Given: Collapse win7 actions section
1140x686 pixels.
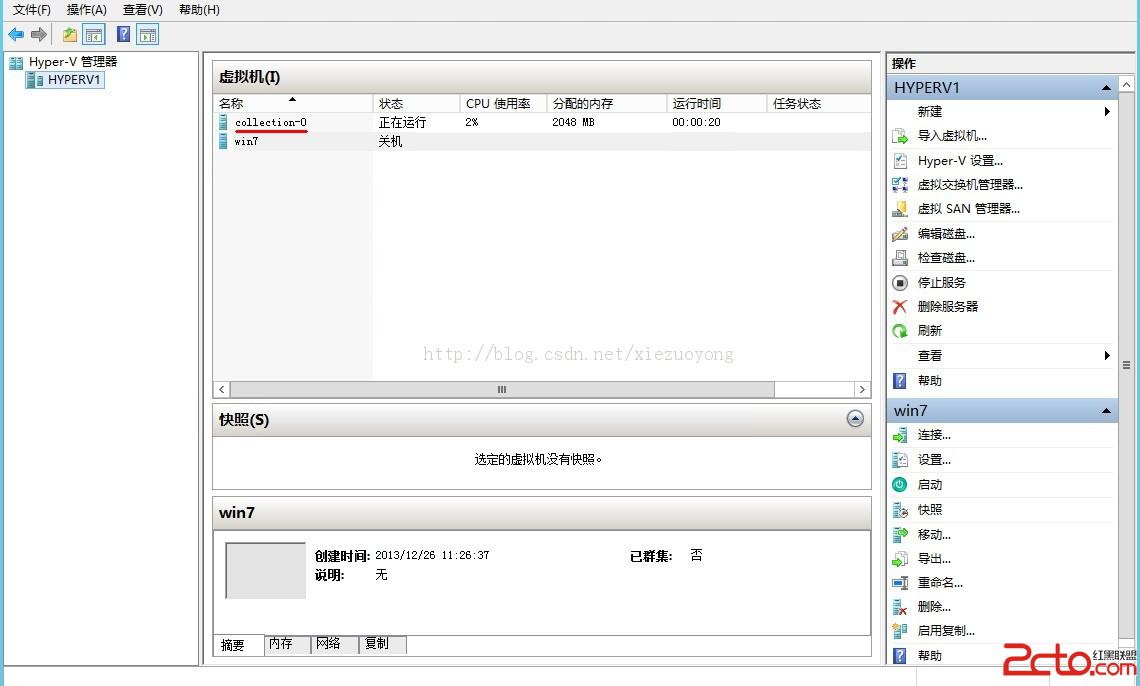Looking at the screenshot, I should point(1106,411).
